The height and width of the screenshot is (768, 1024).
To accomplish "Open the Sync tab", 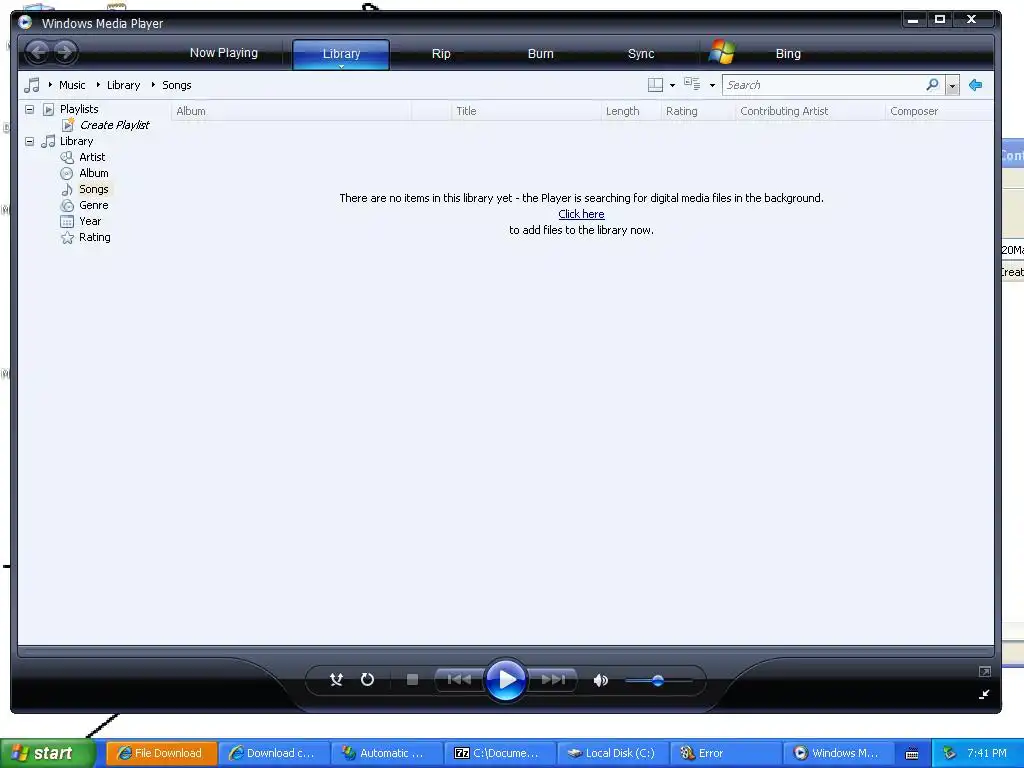I will tap(641, 54).
